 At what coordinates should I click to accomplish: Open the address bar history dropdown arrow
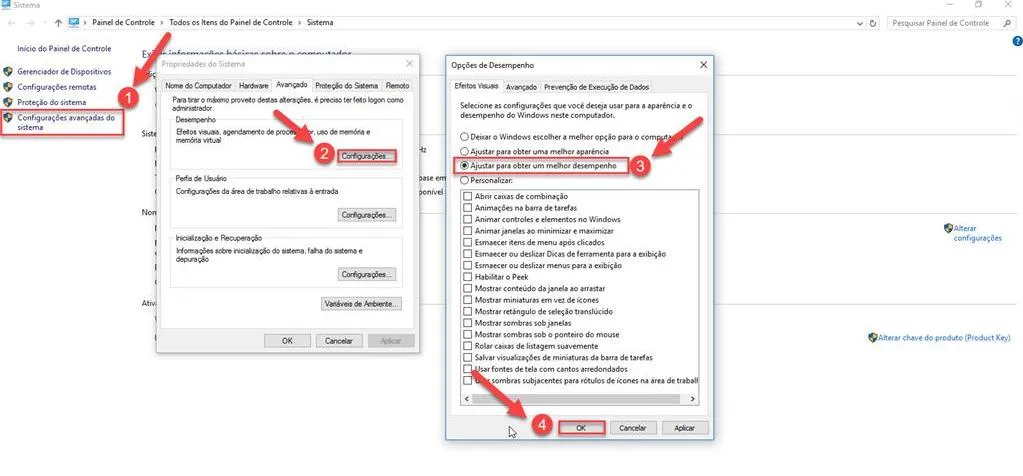pos(860,23)
